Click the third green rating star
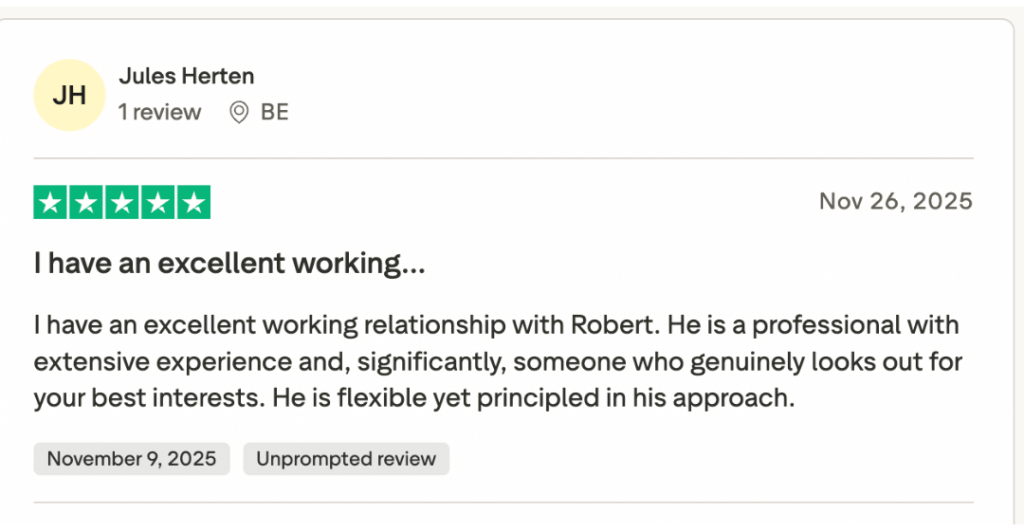The image size is (1024, 531). 122,202
